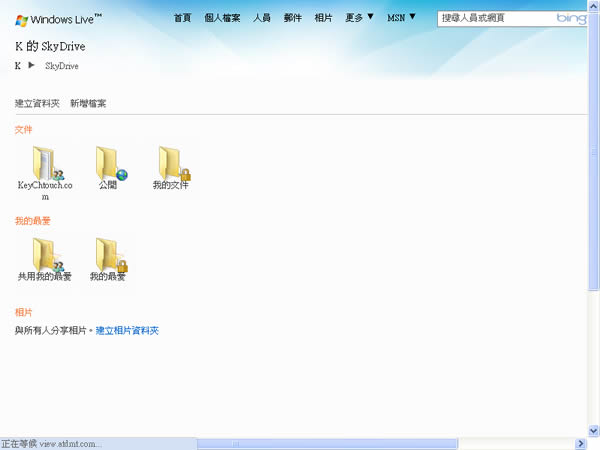
Task: Open 相片 photos in top navigation
Action: click(x=323, y=17)
